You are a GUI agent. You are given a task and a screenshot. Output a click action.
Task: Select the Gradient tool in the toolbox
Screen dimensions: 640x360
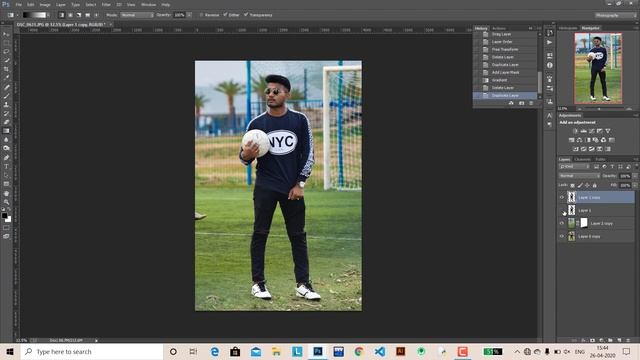(x=6, y=131)
